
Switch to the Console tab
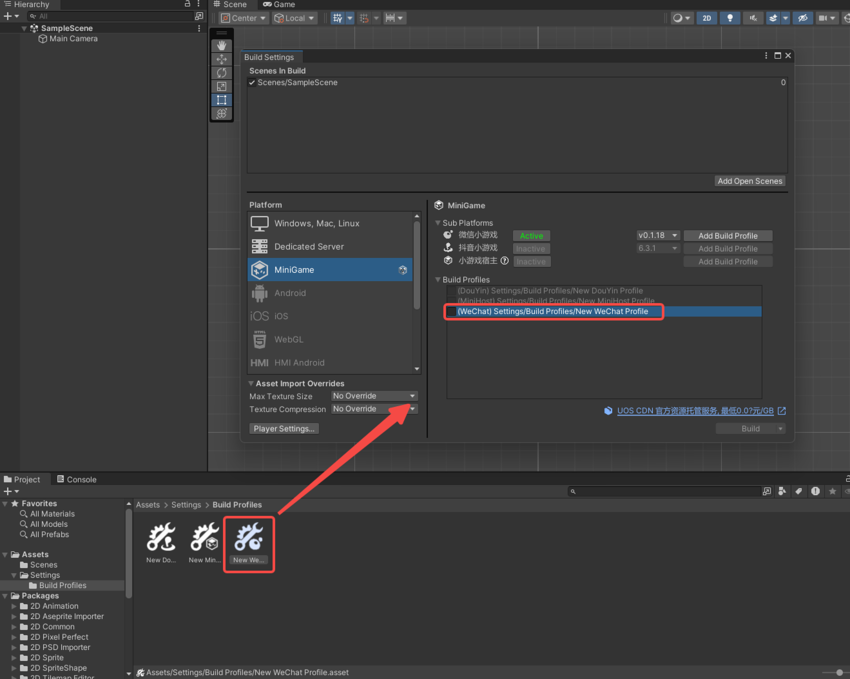point(76,479)
